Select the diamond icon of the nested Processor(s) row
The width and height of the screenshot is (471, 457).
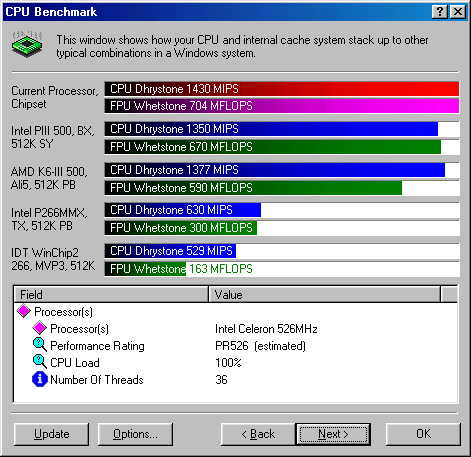[x=40, y=328]
